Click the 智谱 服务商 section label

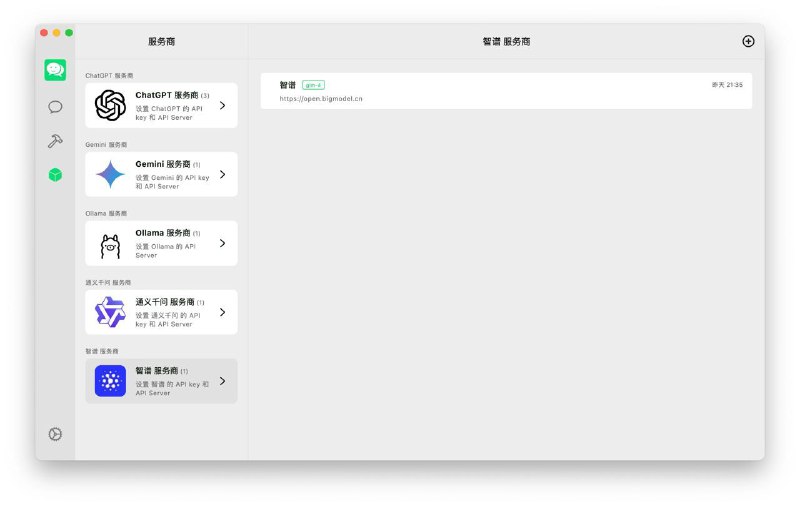(102, 351)
